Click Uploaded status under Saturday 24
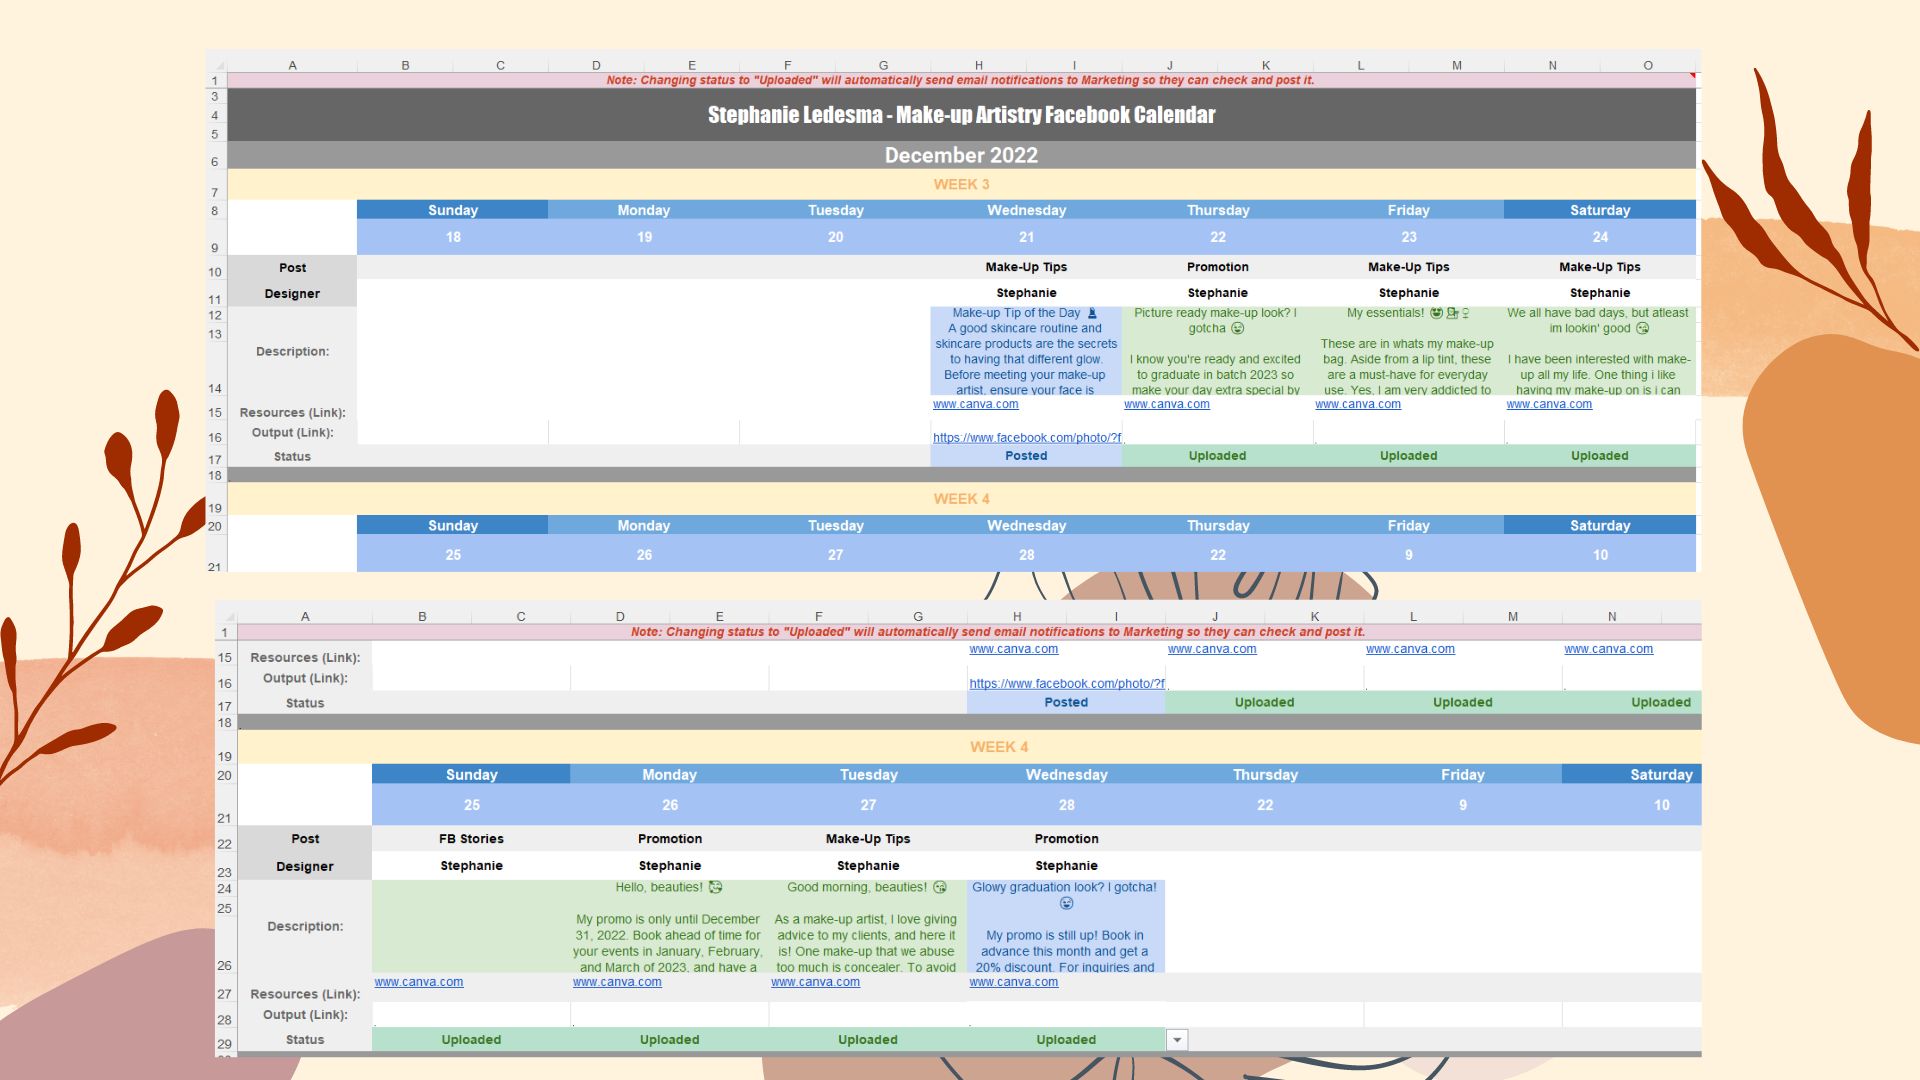 pos(1599,456)
